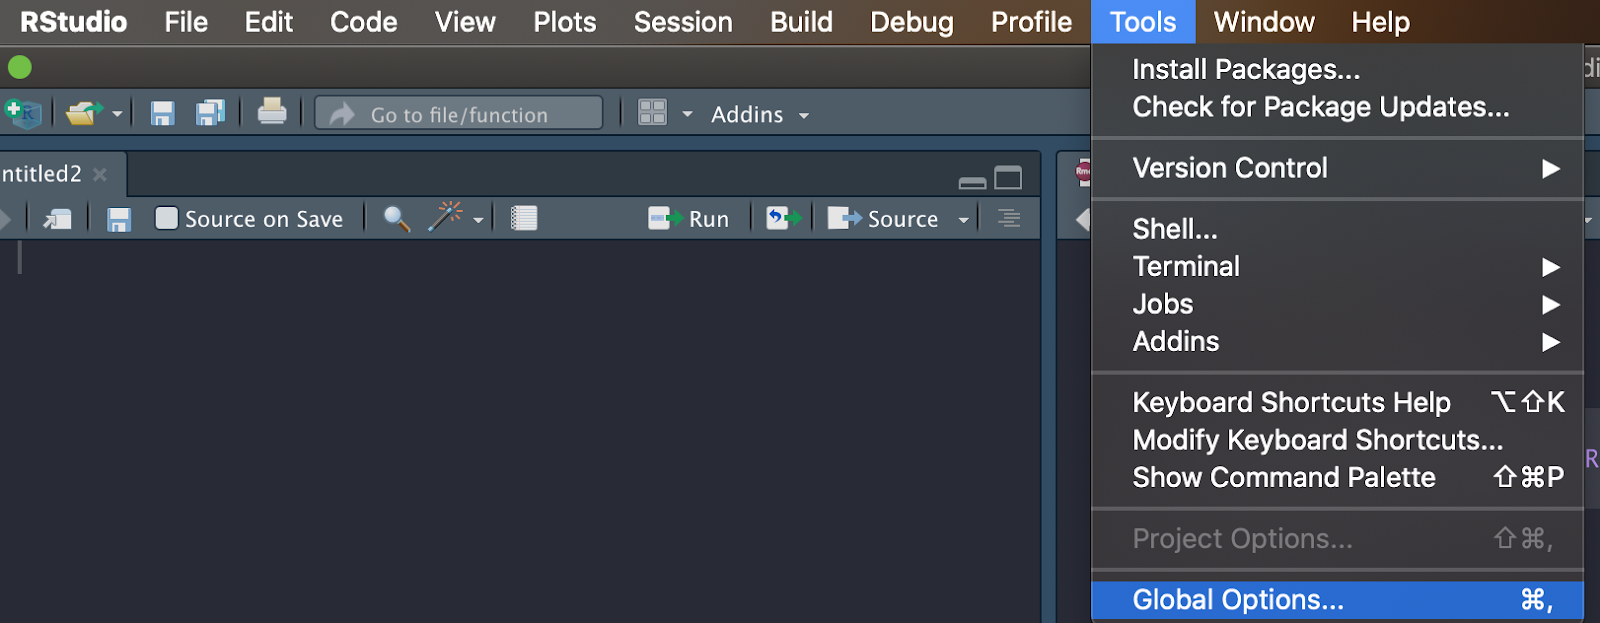Print the current file
The height and width of the screenshot is (623, 1600).
(x=272, y=112)
